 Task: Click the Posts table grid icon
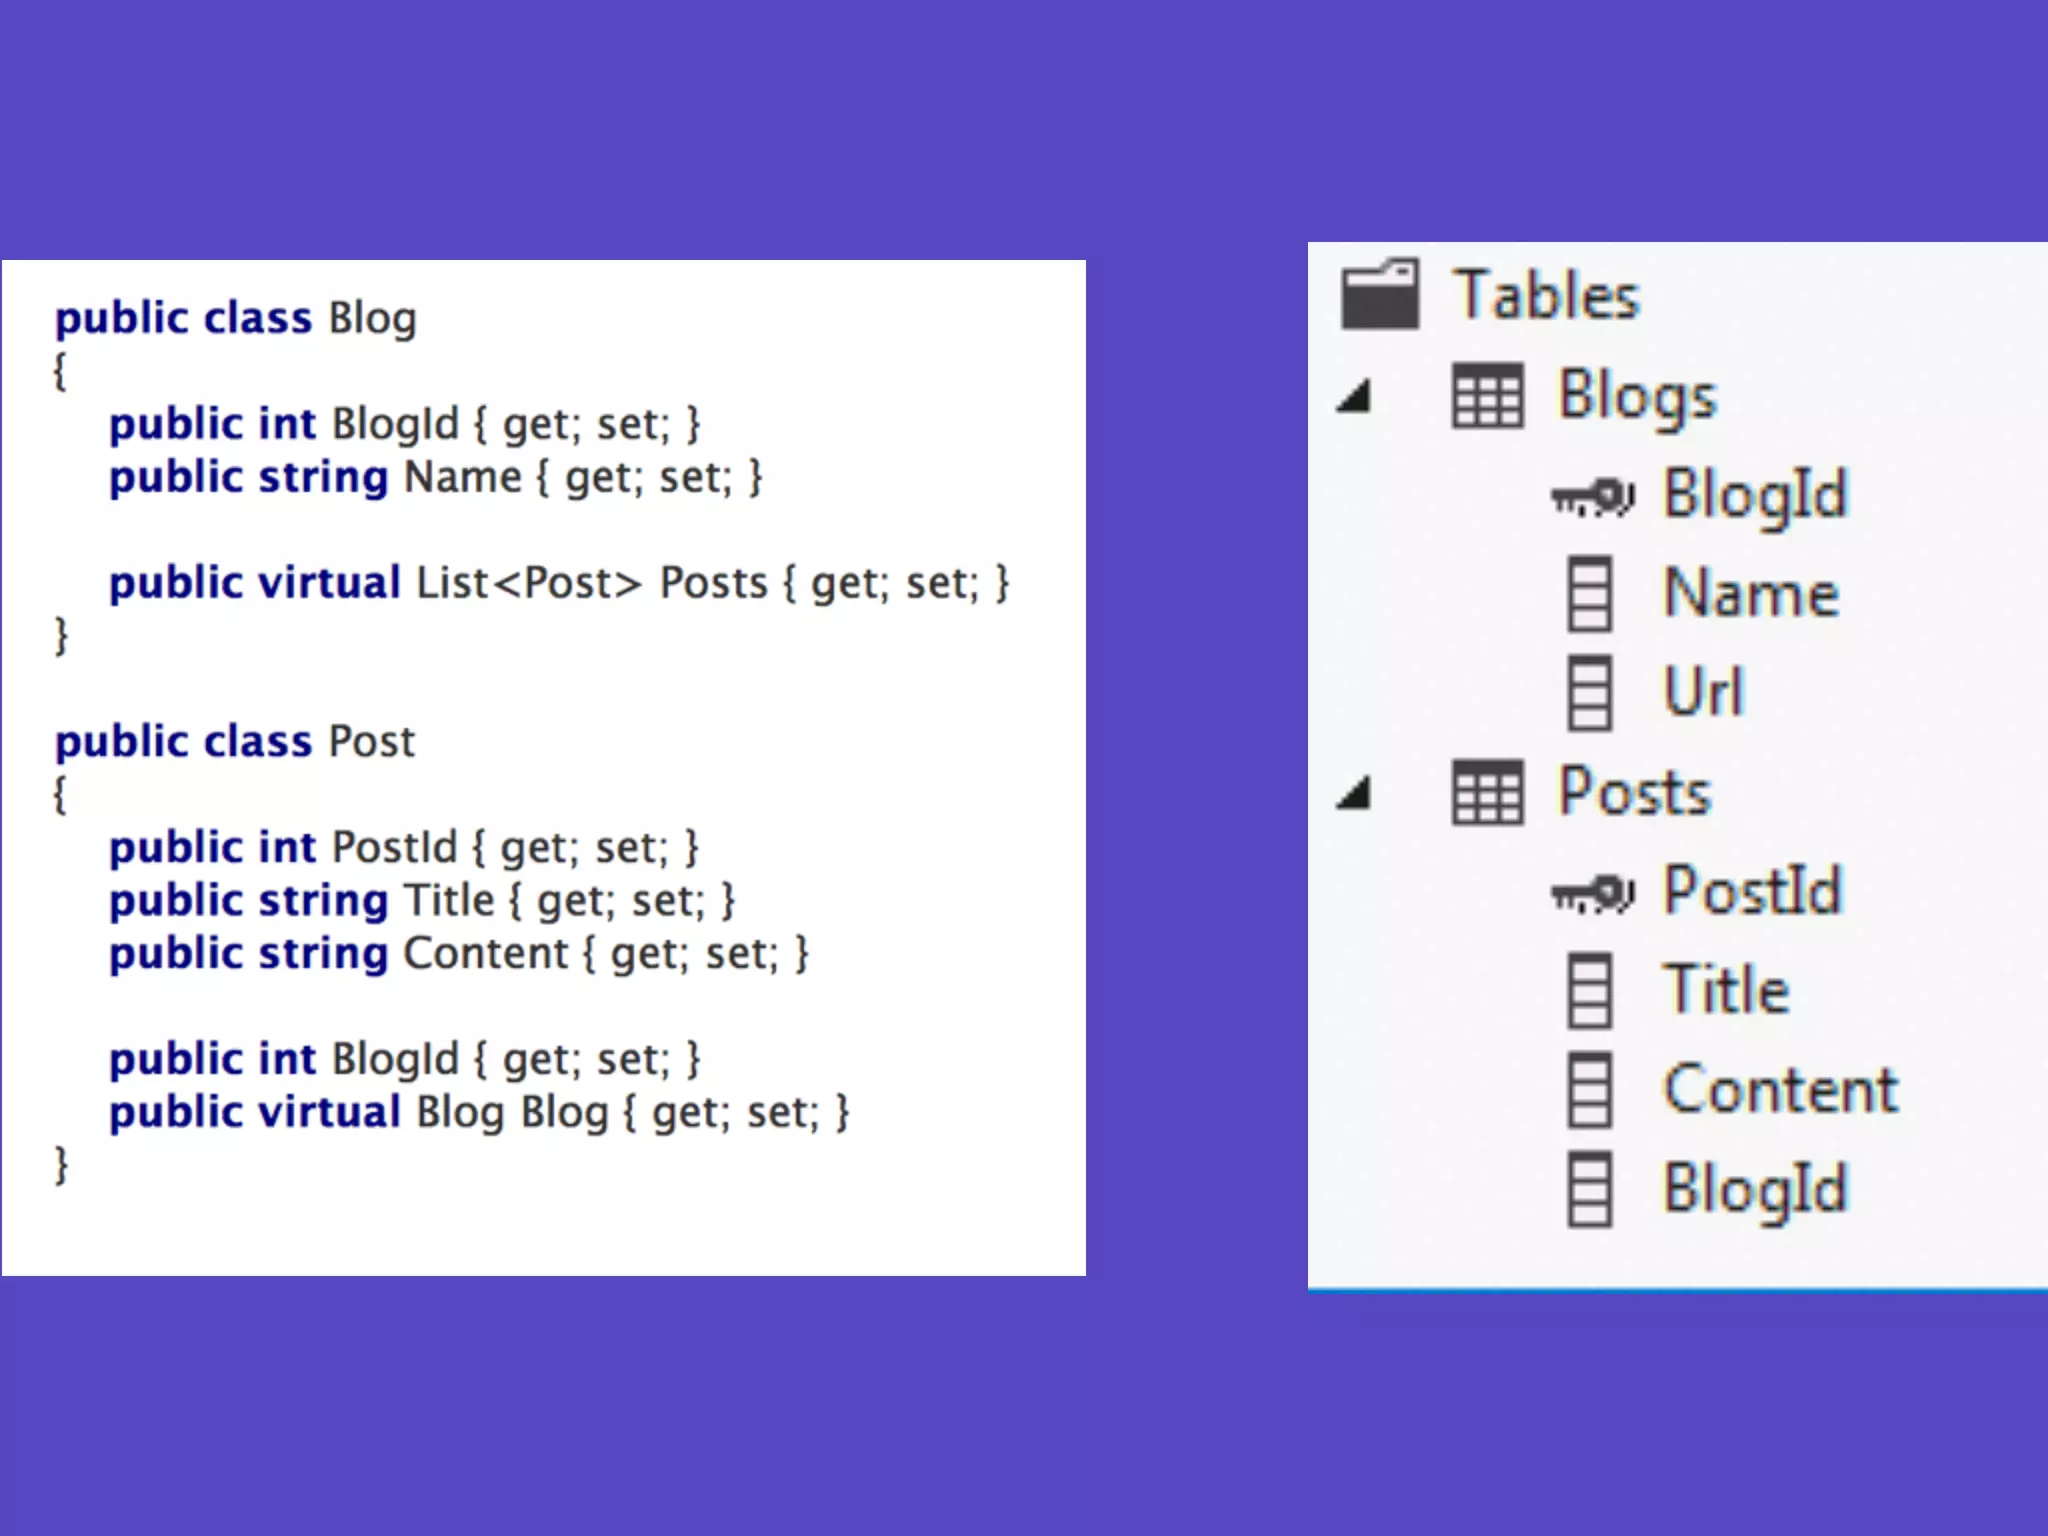[x=1487, y=793]
